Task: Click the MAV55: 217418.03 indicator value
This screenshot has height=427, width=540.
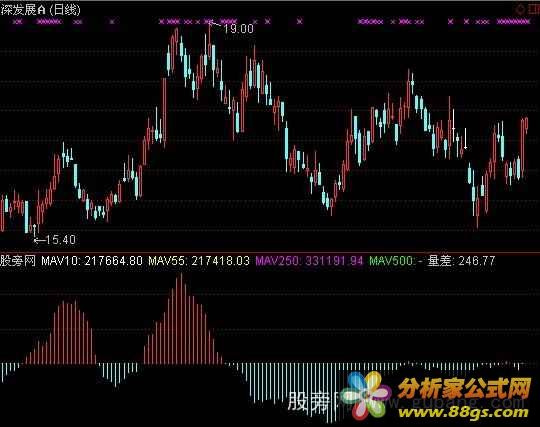Action: point(199,261)
